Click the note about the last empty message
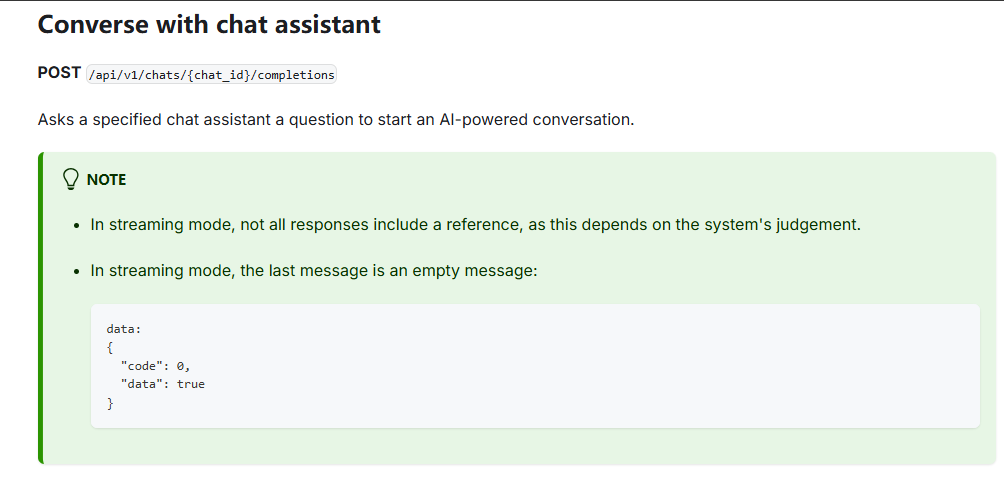This screenshot has height=484, width=1004. (x=314, y=271)
